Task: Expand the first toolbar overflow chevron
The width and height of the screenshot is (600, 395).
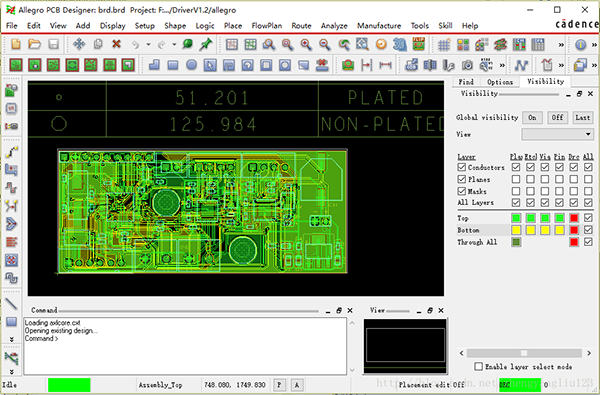Action: point(561,45)
